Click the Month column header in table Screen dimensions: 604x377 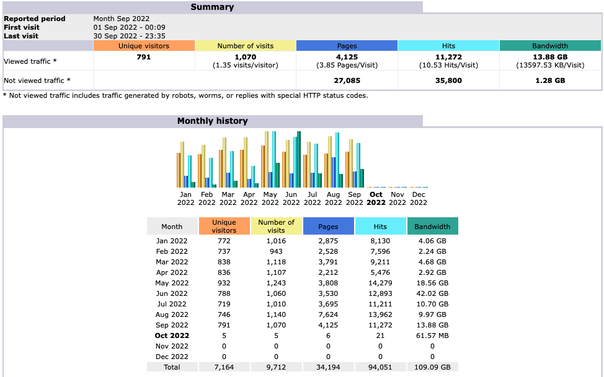[172, 226]
